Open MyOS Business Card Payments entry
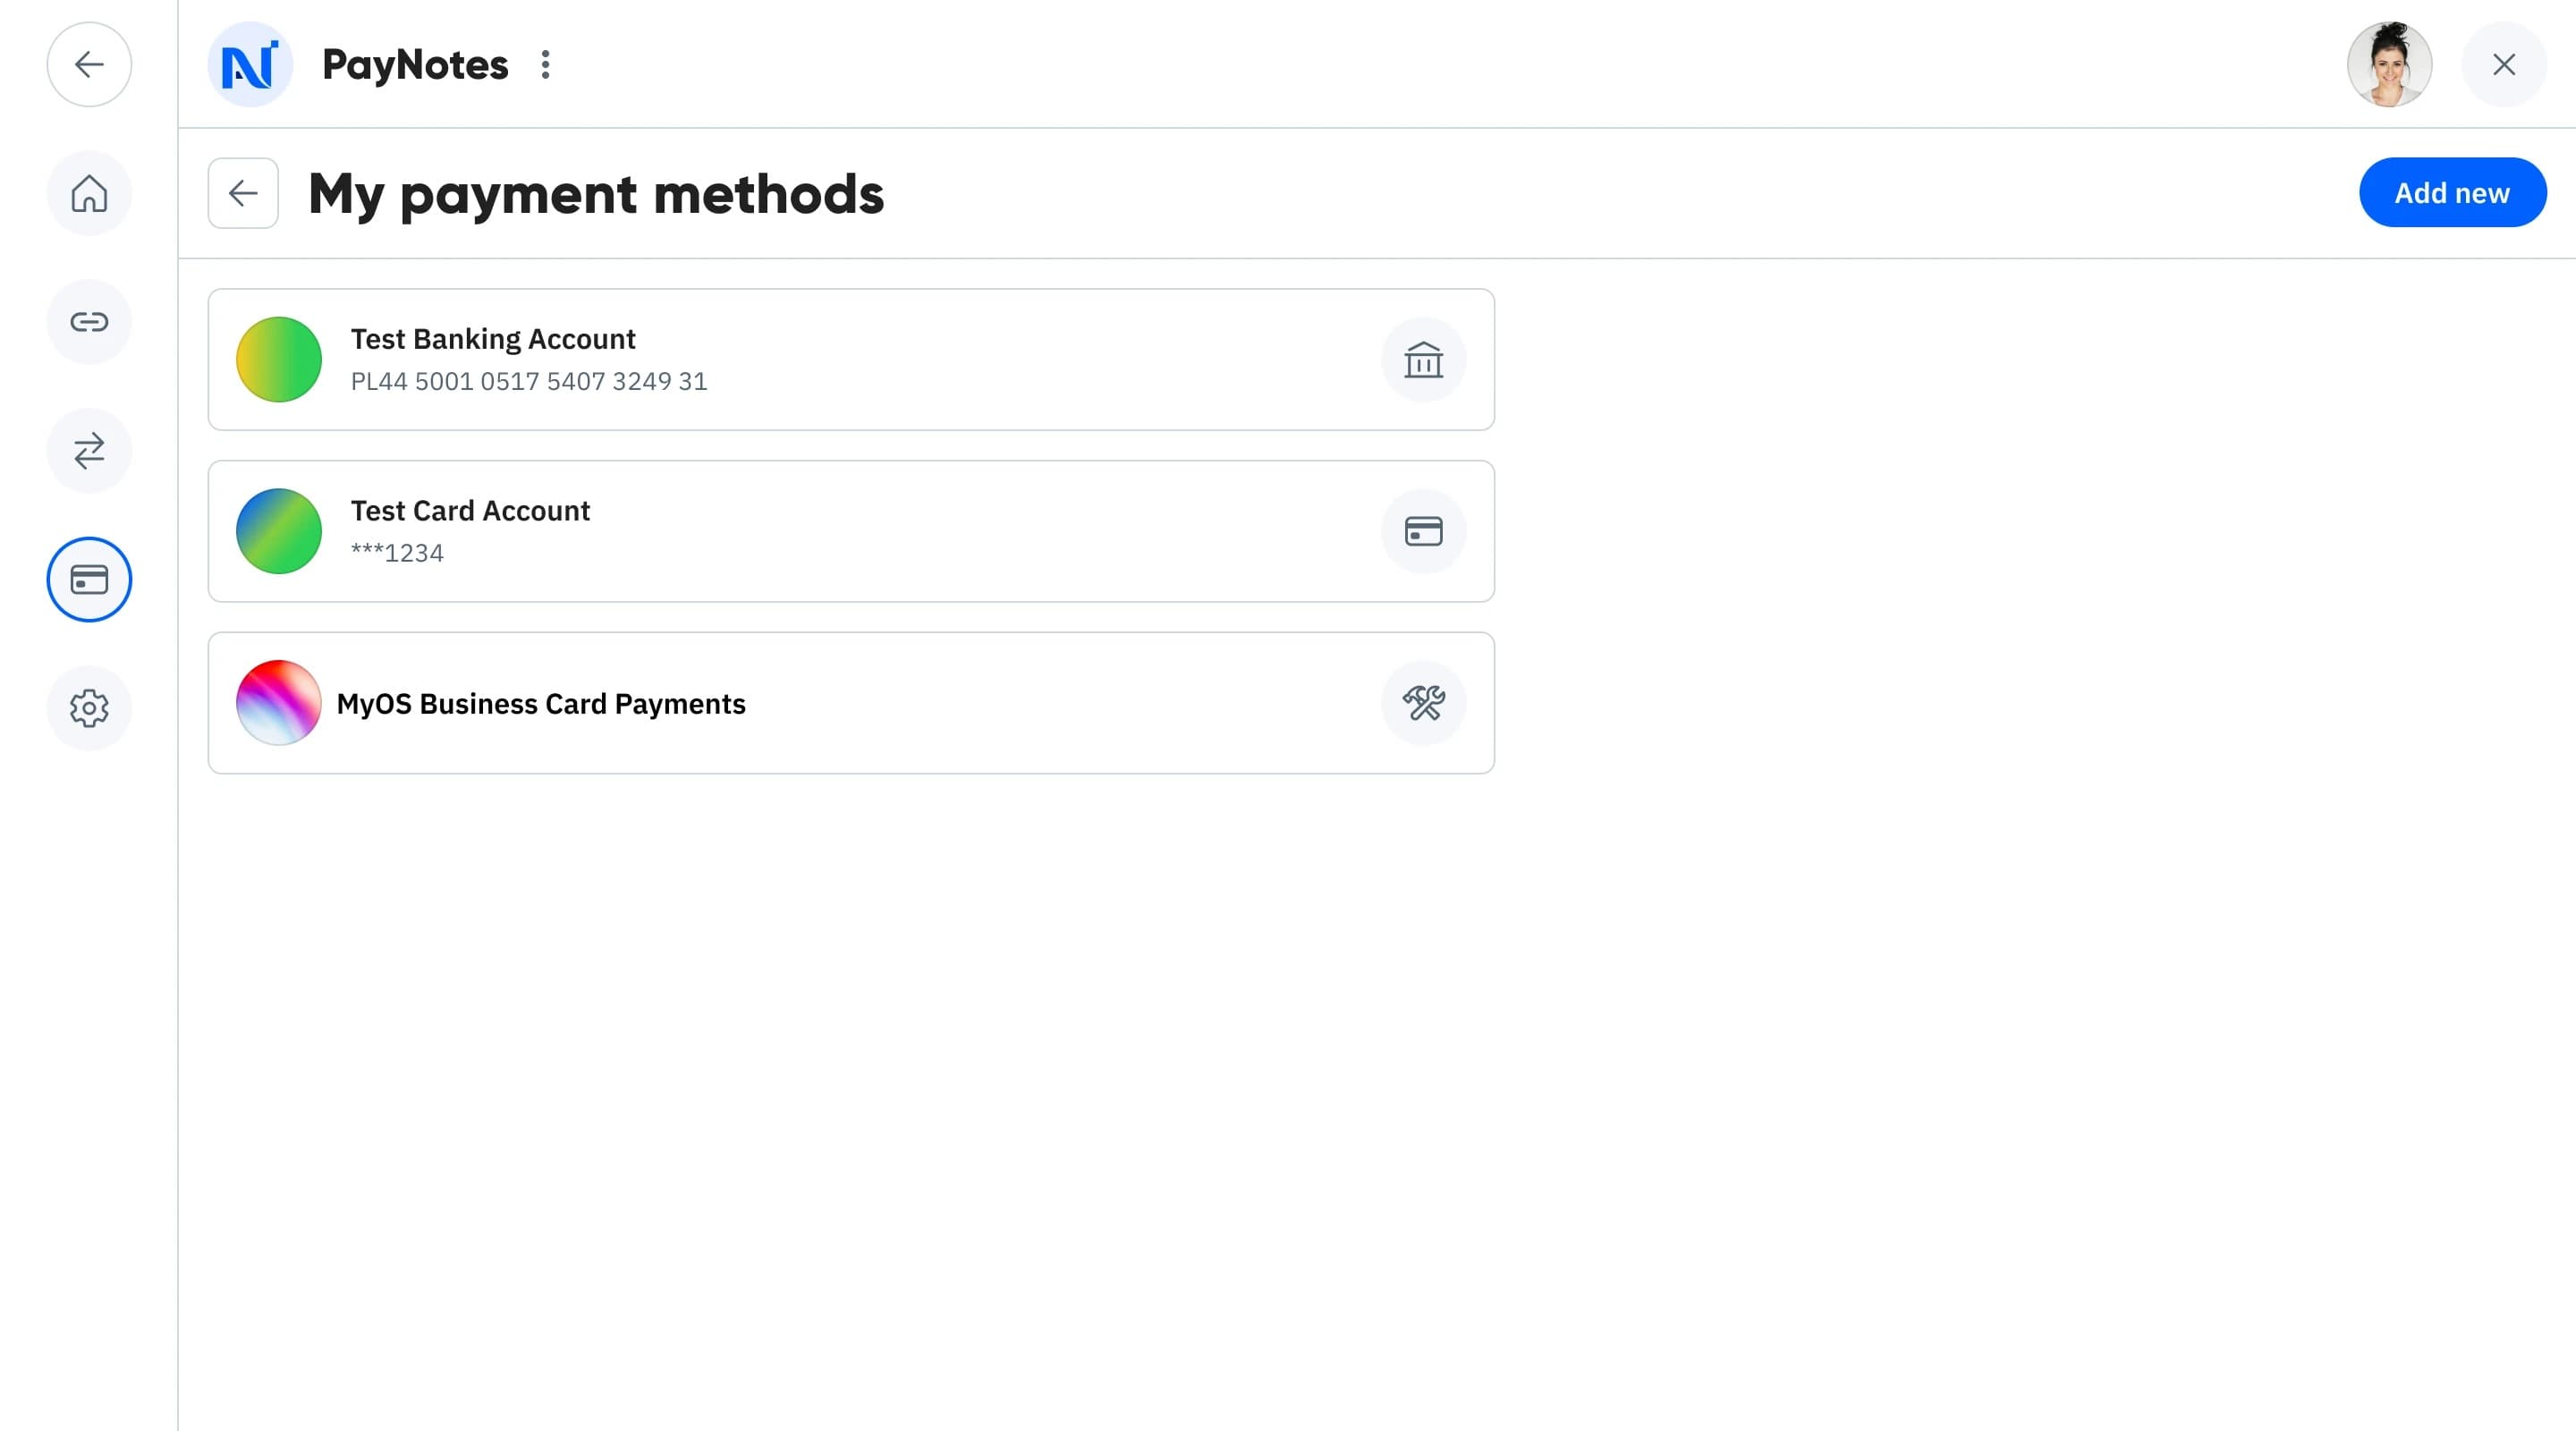Image resolution: width=2576 pixels, height=1431 pixels. coord(850,703)
